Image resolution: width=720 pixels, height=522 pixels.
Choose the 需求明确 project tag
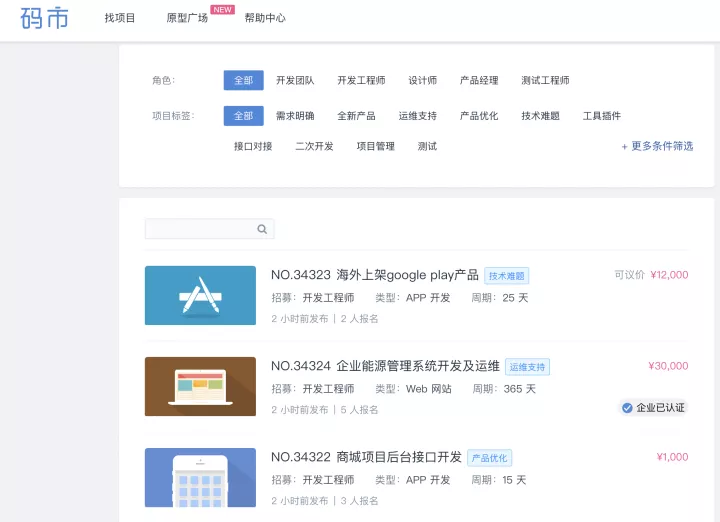click(295, 116)
